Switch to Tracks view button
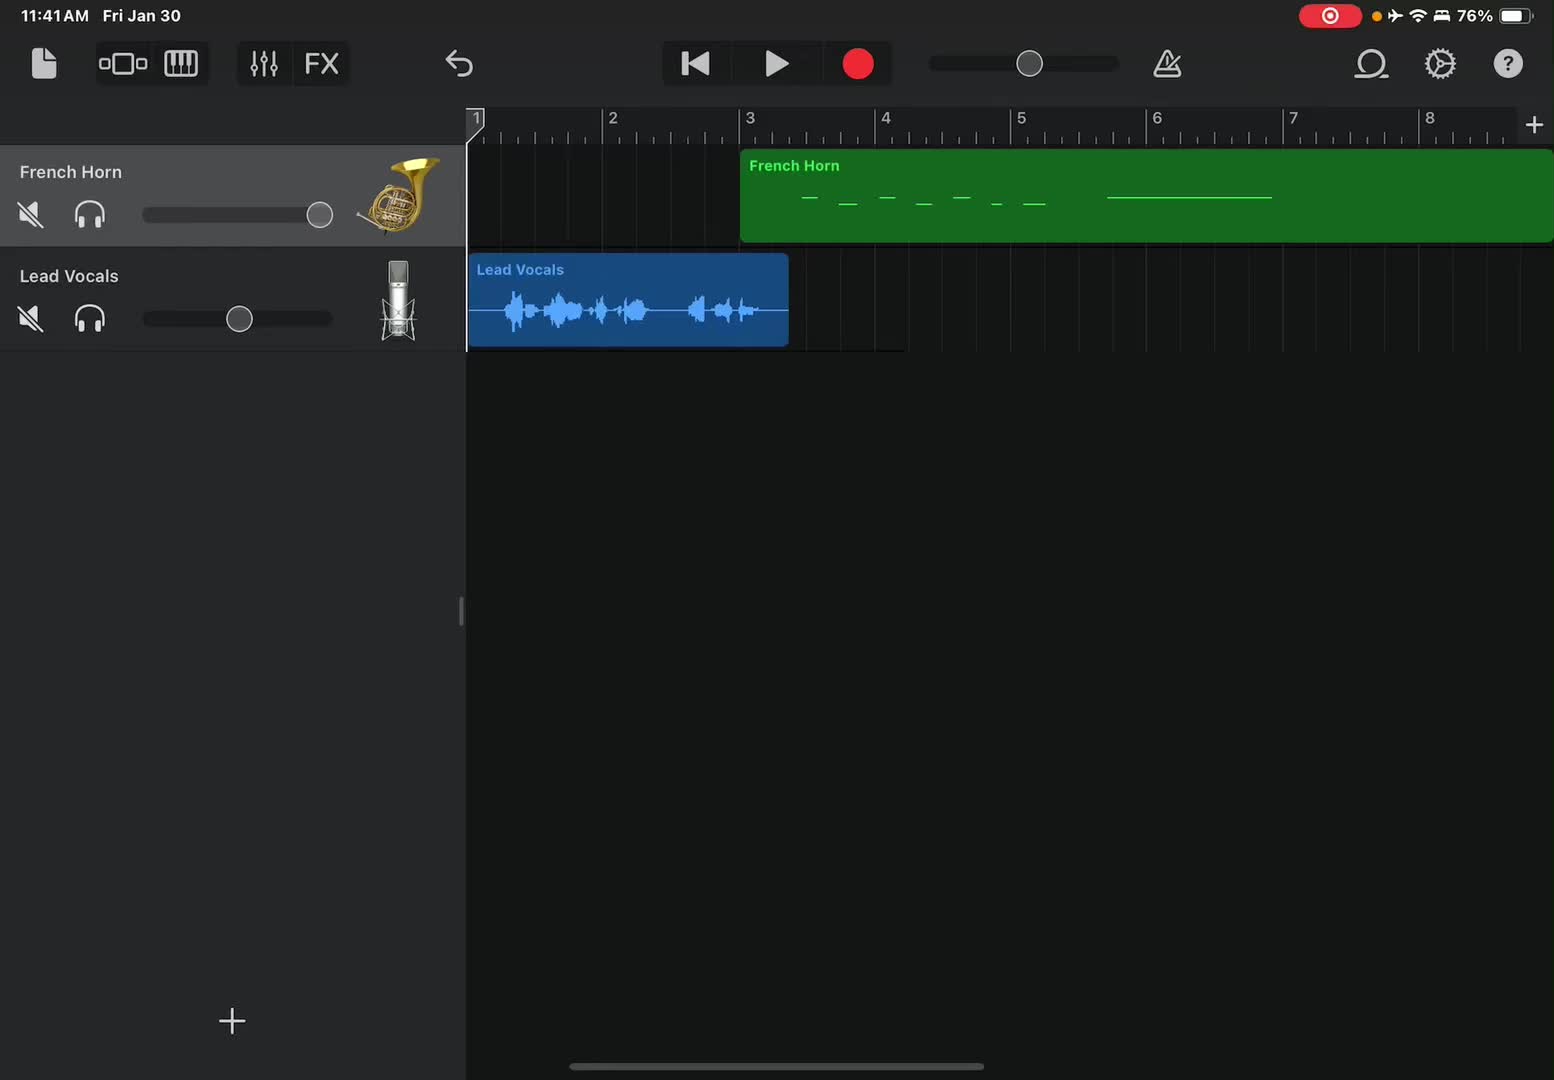This screenshot has height=1080, width=1554. [x=123, y=64]
